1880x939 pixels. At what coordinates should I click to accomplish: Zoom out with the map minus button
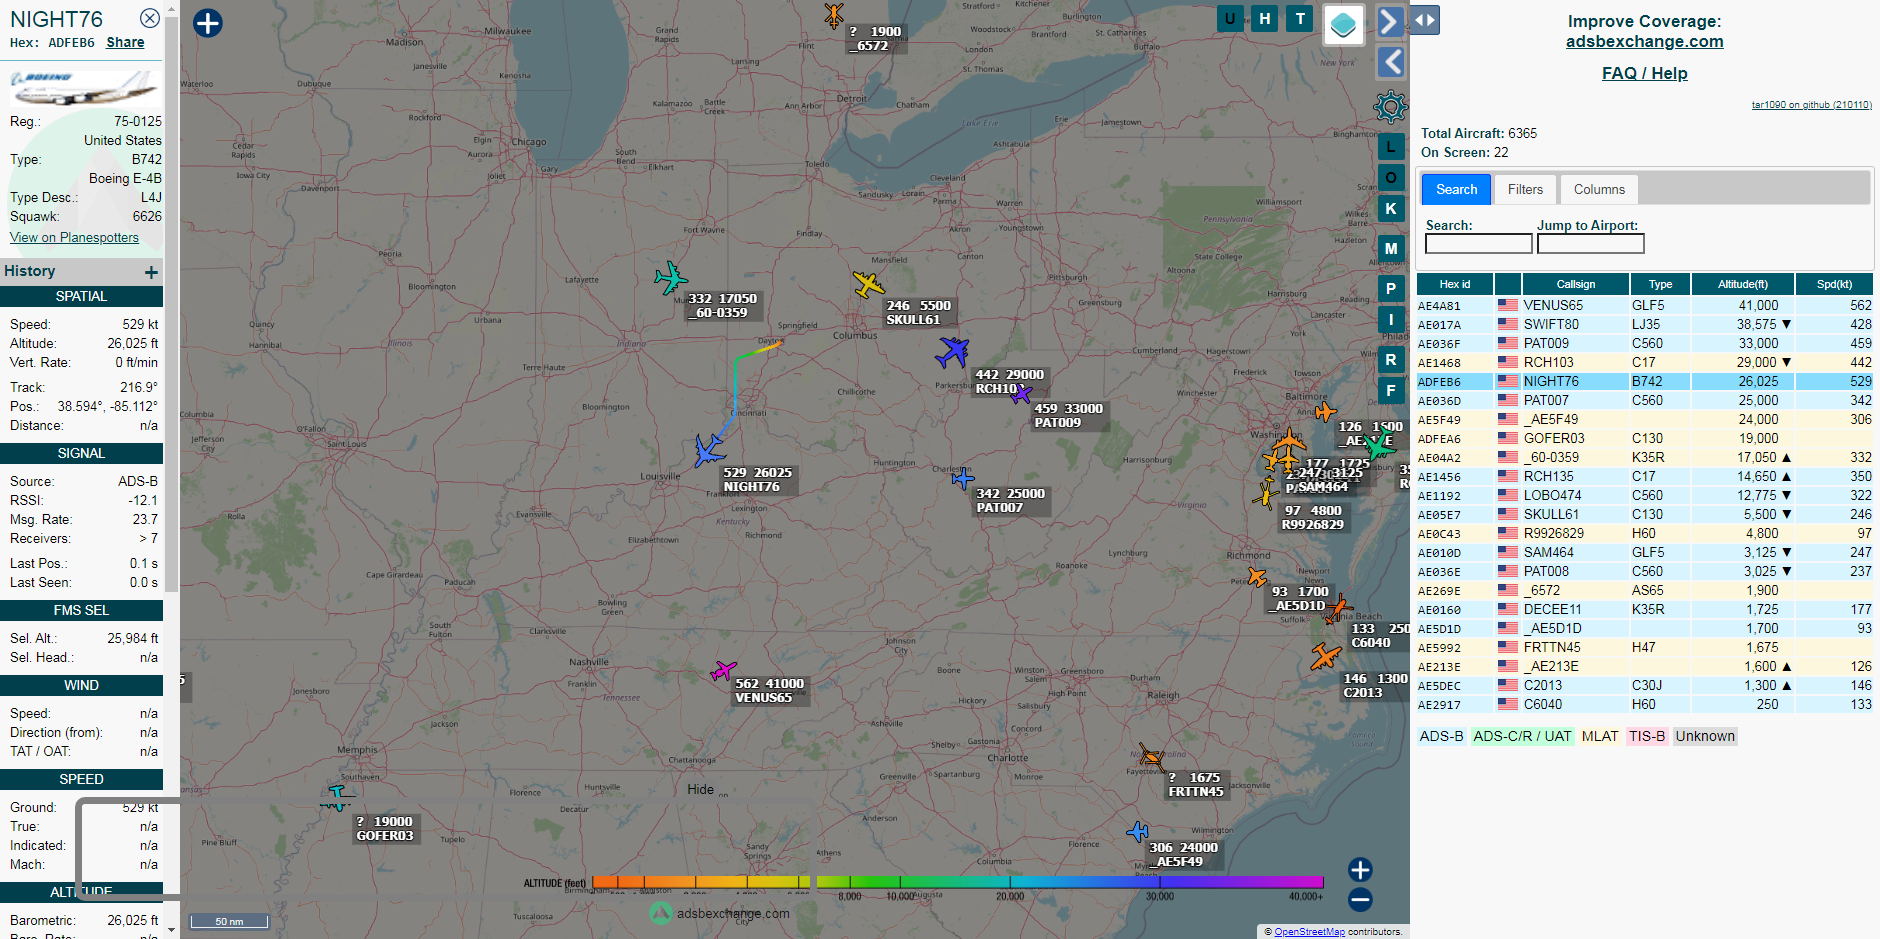pyautogui.click(x=1360, y=899)
